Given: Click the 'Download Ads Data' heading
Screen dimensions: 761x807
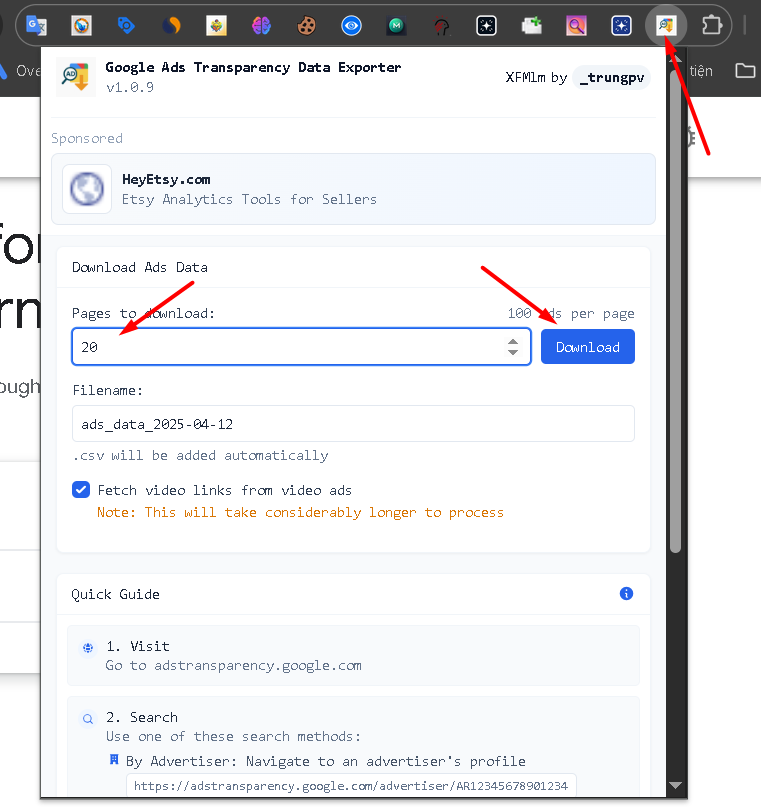Looking at the screenshot, I should point(139,267).
